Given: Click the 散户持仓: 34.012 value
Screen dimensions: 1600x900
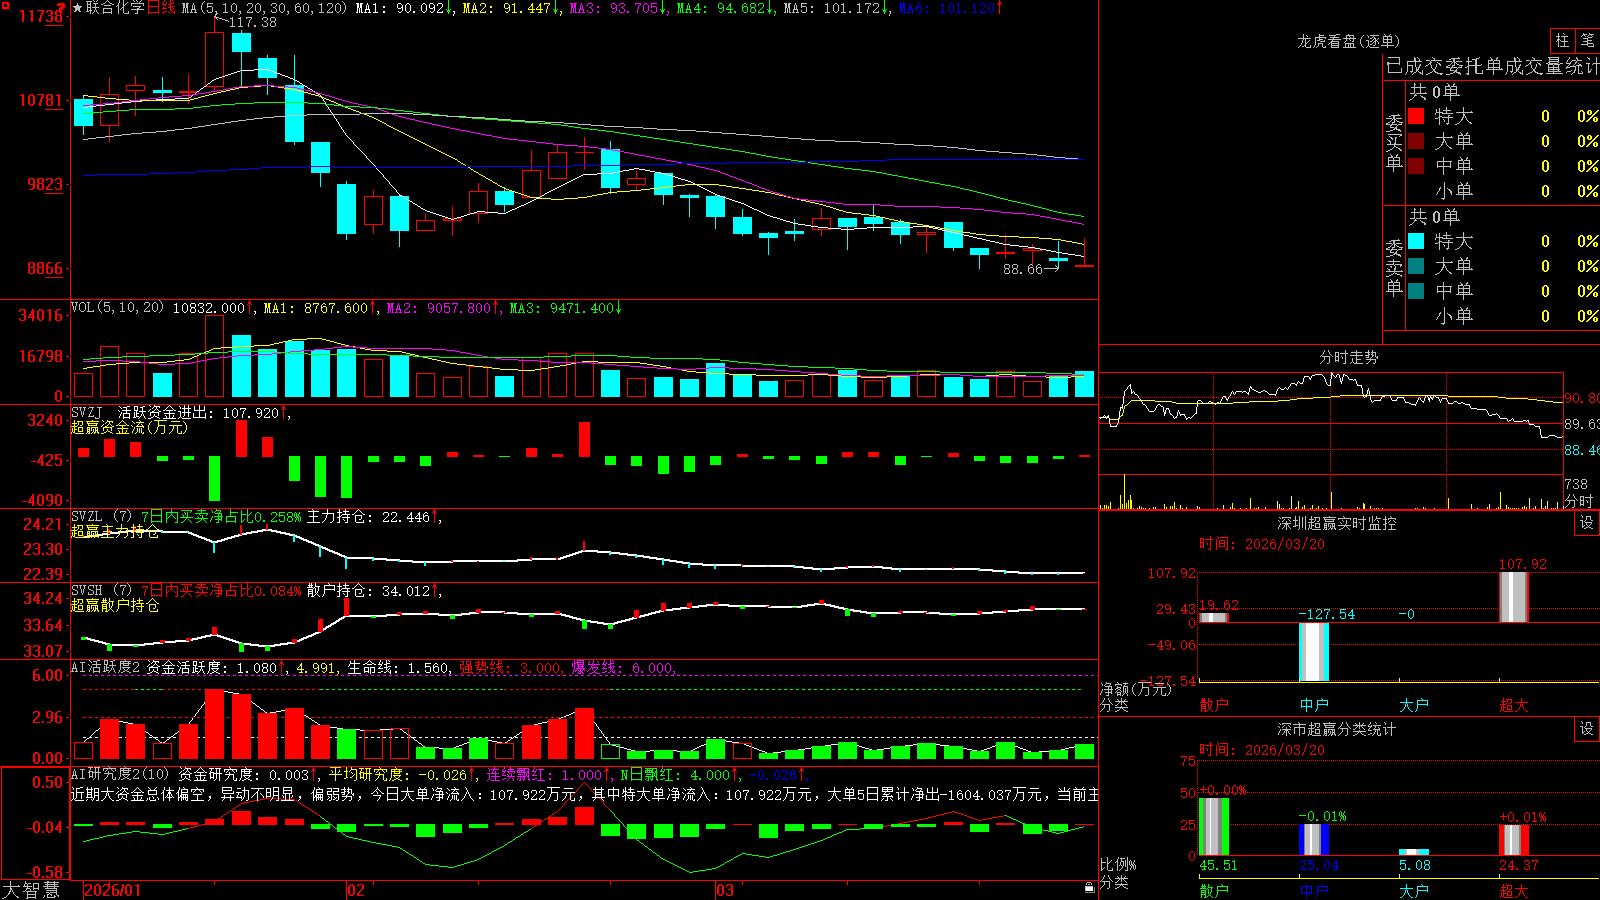Looking at the screenshot, I should (374, 591).
